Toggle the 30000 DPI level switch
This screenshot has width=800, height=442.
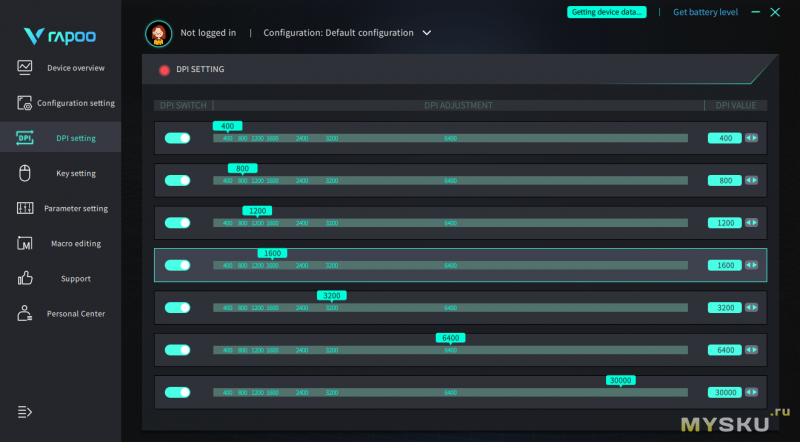point(178,392)
